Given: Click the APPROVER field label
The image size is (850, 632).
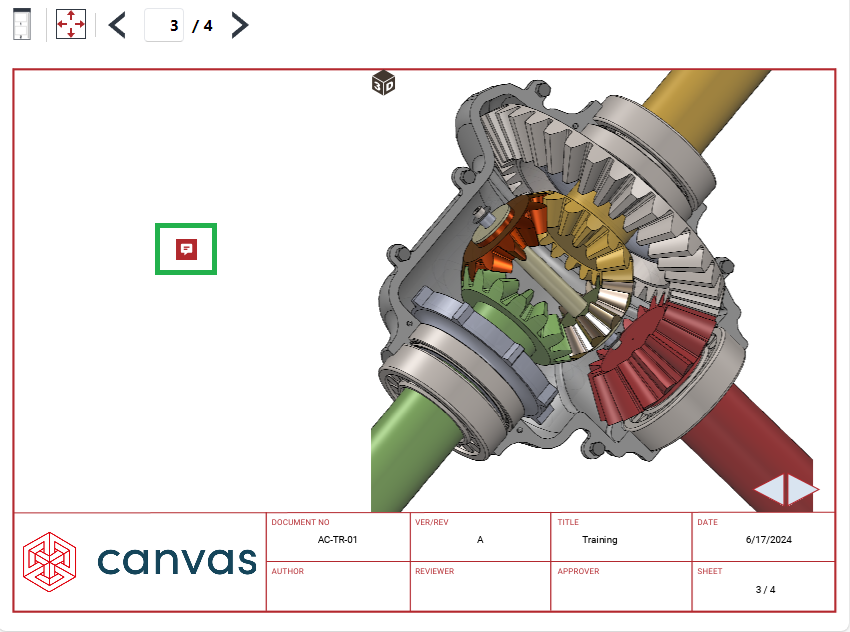Looking at the screenshot, I should (x=578, y=571).
